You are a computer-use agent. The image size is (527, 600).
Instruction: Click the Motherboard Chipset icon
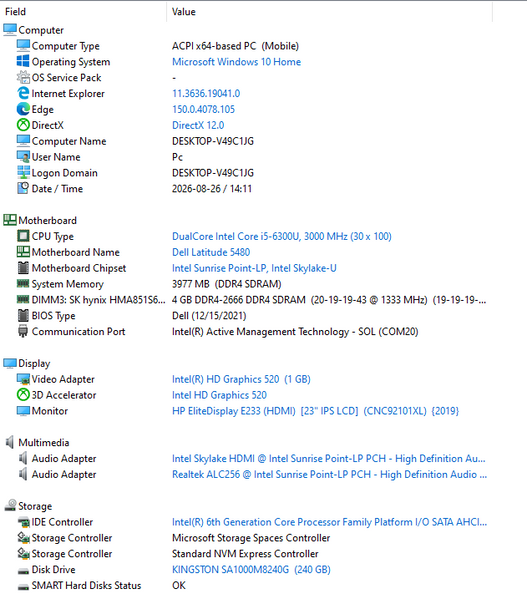(x=23, y=268)
